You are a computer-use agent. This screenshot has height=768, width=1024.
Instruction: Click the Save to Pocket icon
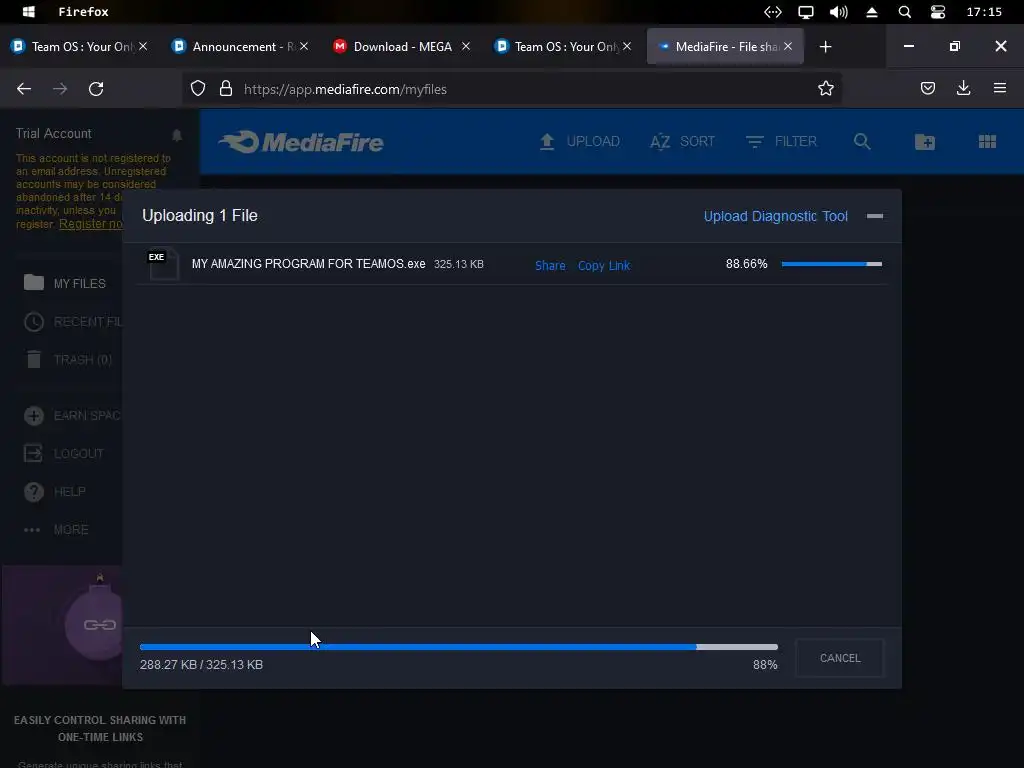point(928,88)
